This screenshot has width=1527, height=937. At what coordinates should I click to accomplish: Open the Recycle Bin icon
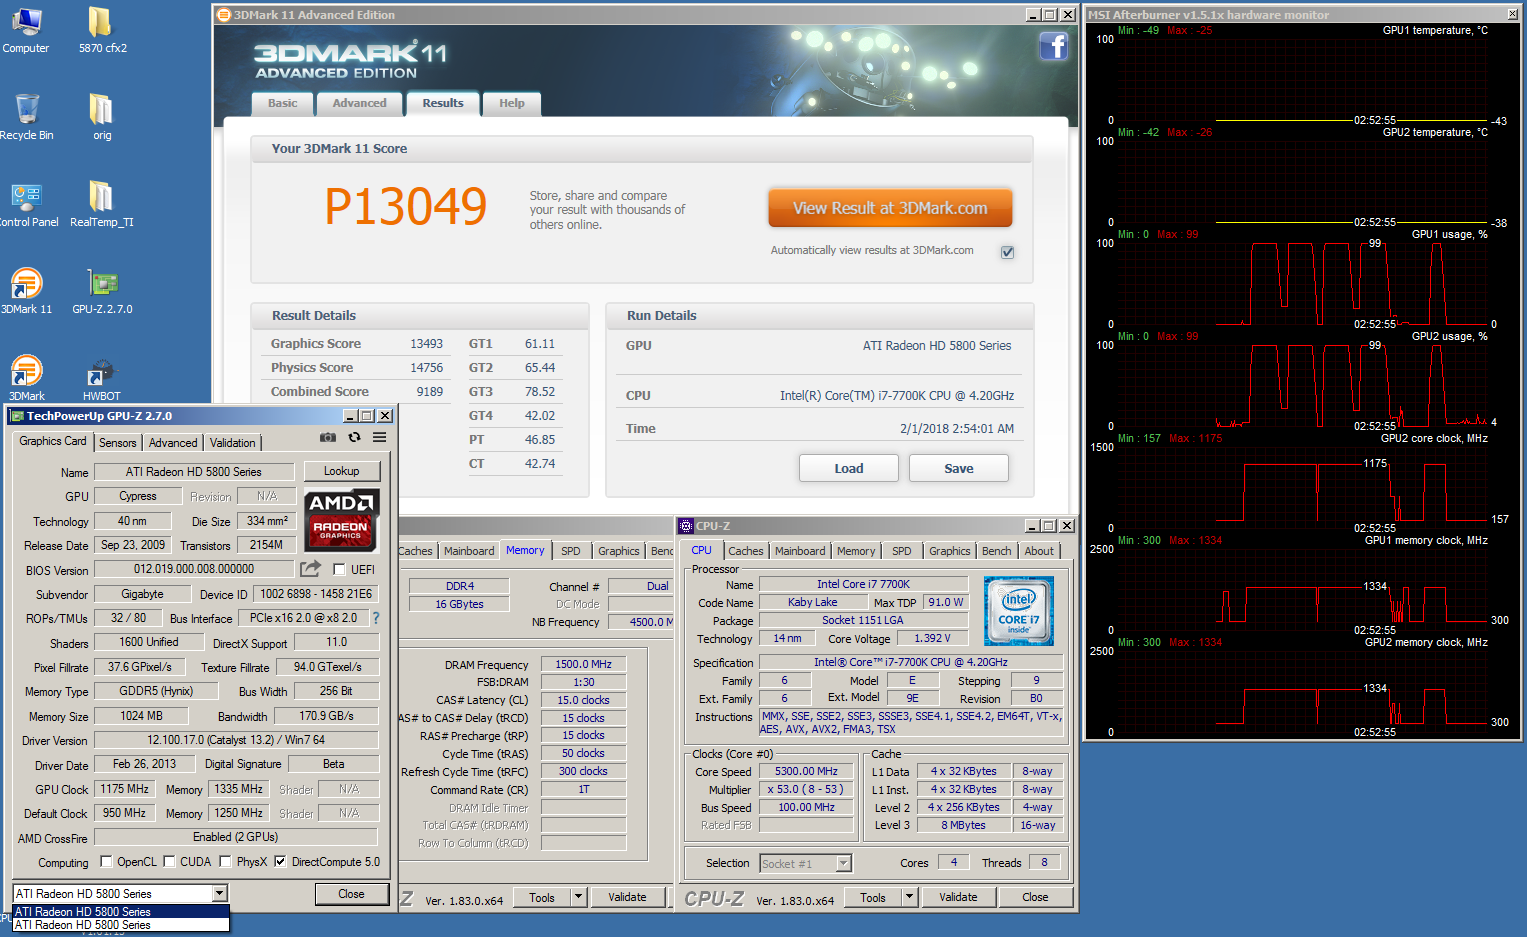(x=27, y=117)
